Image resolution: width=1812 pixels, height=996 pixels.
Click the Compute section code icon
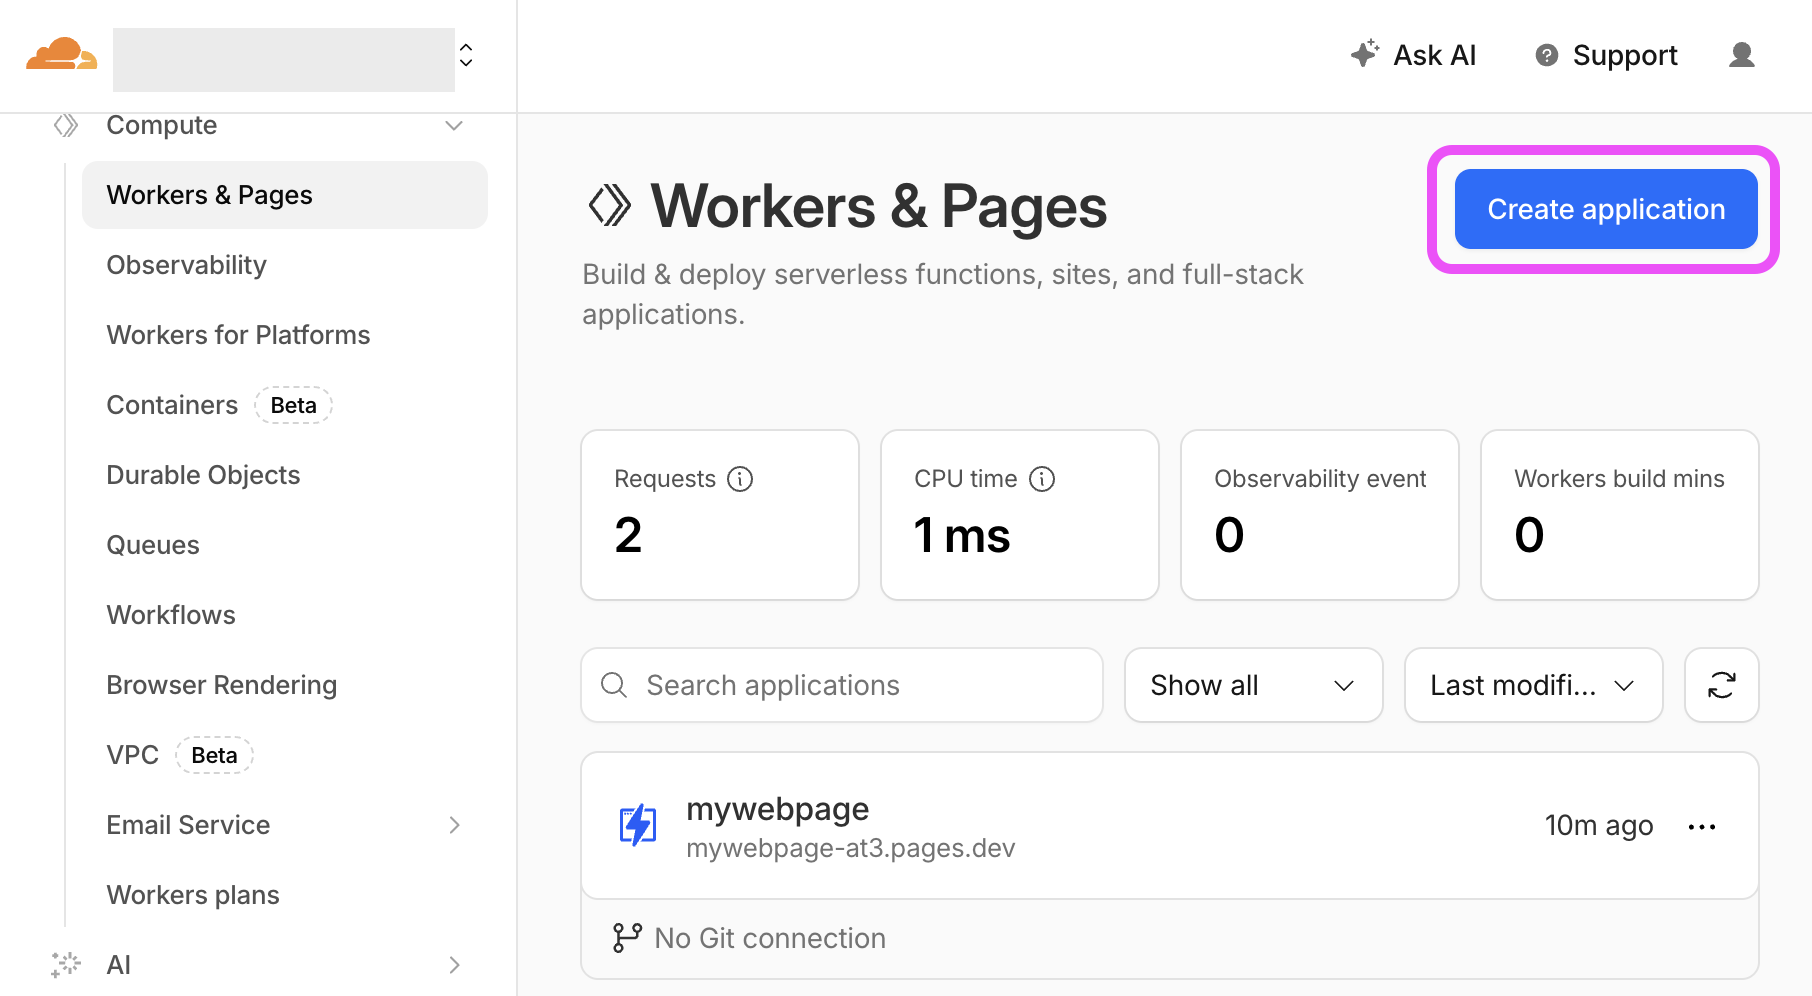pos(65,125)
